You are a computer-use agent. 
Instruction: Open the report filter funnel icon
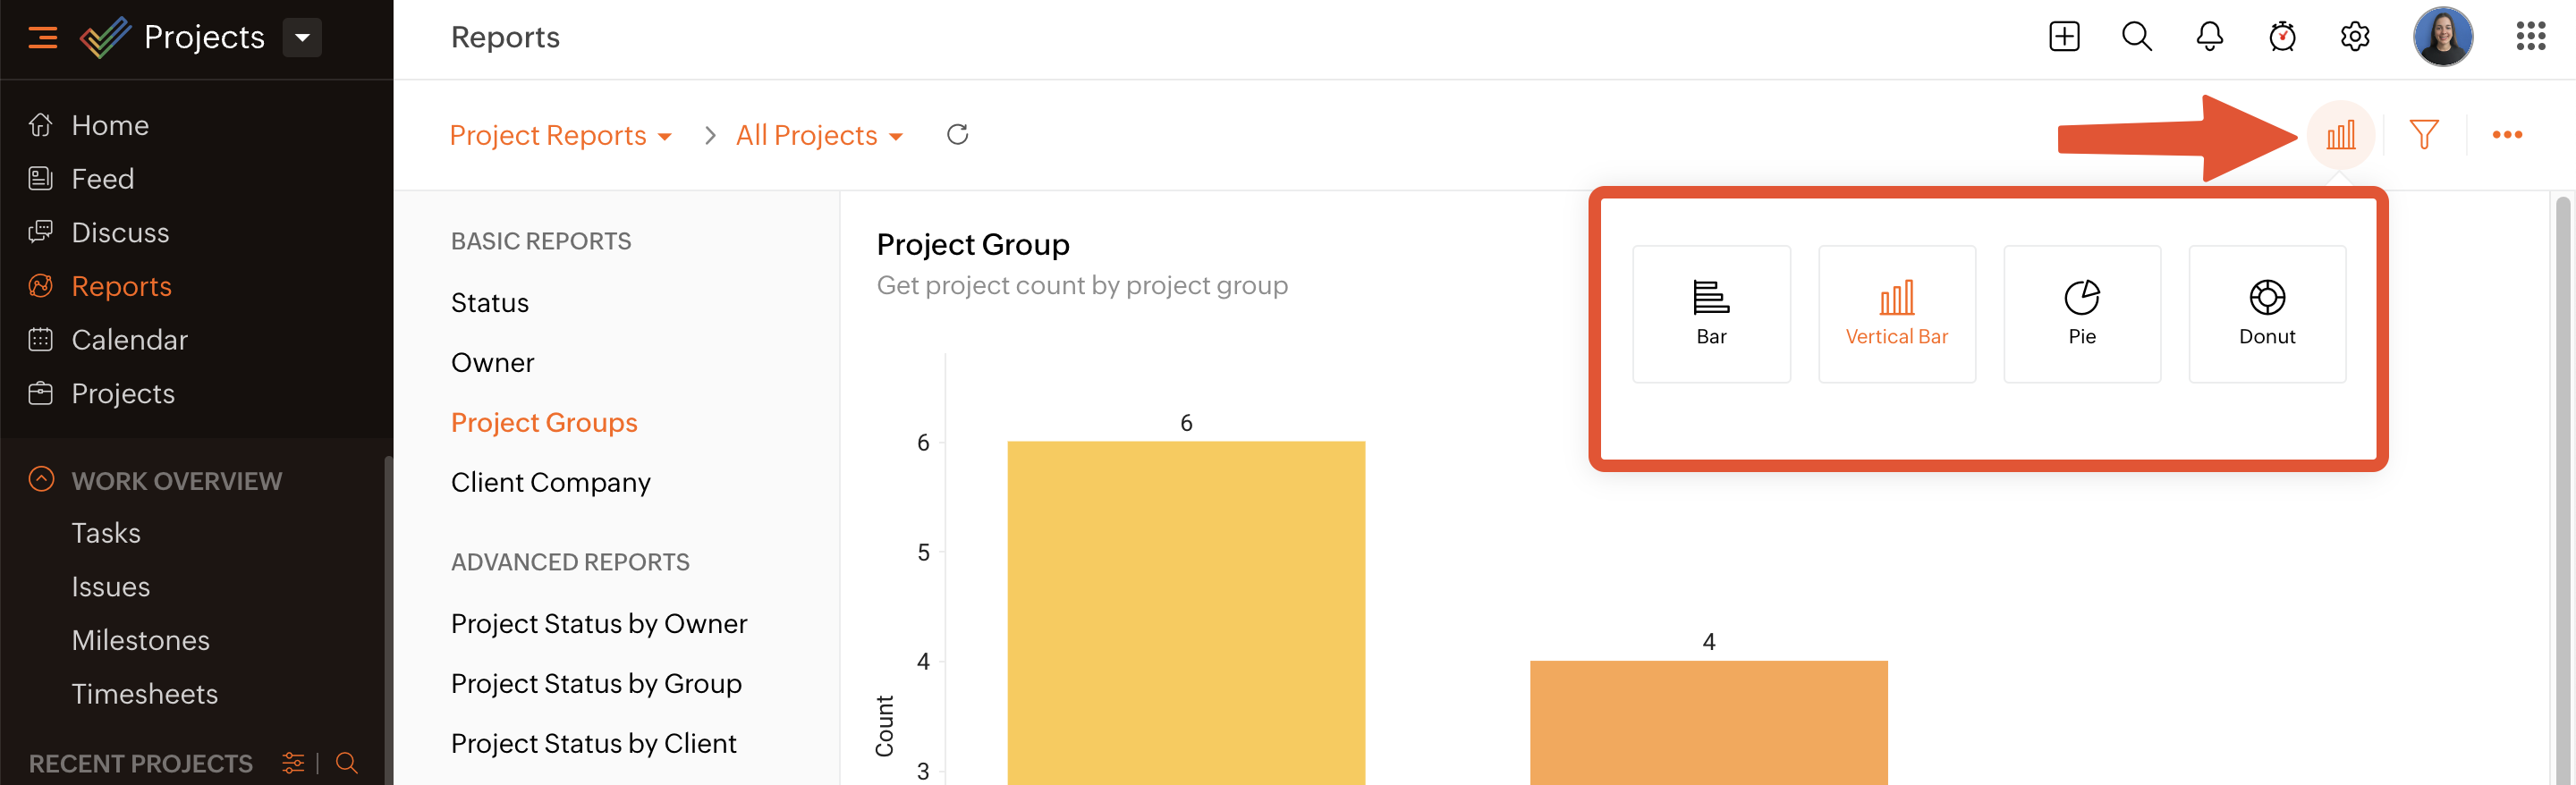[2424, 135]
